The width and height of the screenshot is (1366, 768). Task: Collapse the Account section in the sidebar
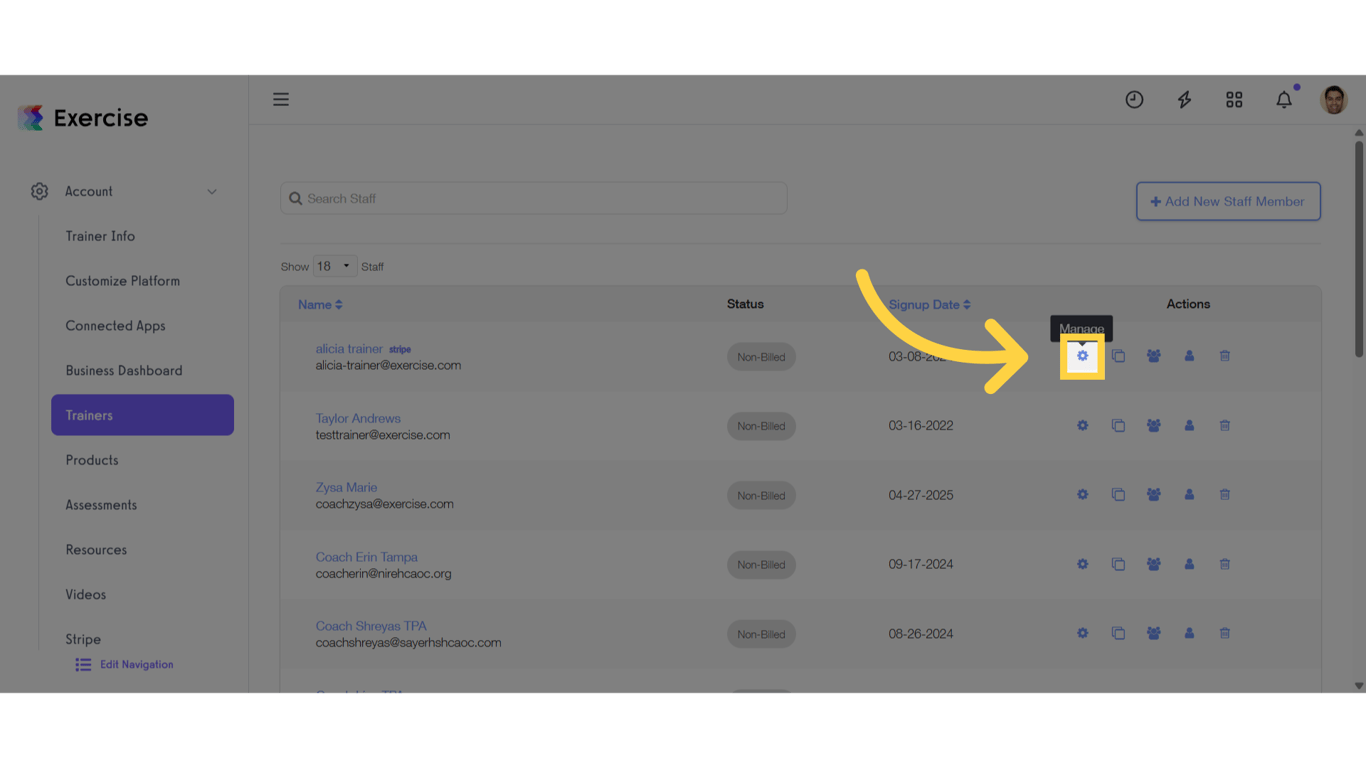[x=212, y=192]
